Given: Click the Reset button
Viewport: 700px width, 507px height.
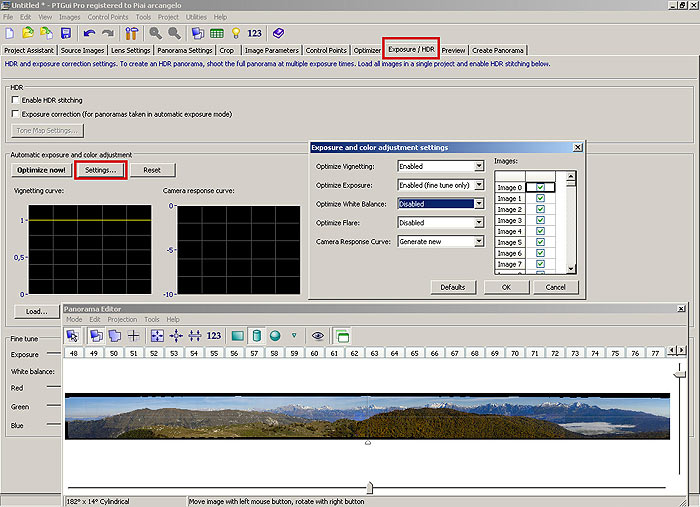Looking at the screenshot, I should 152,170.
